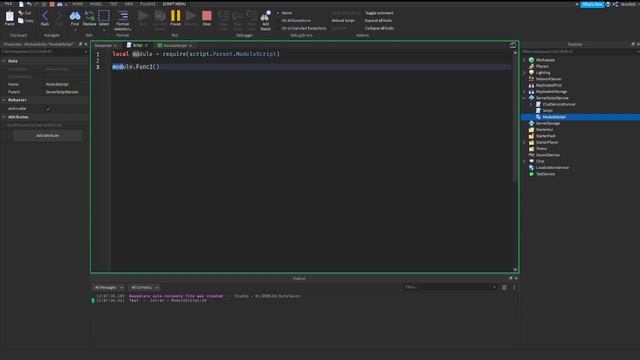Select the SCRIPT MENU ribbon tab
640x360 pixels.
[174, 4]
